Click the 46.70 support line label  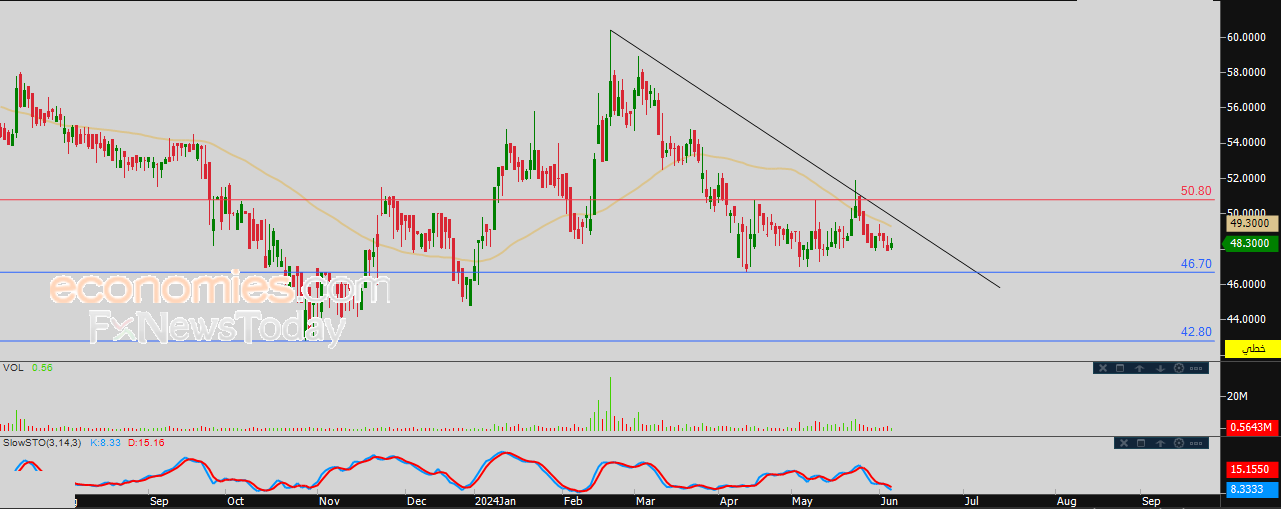coord(1196,263)
